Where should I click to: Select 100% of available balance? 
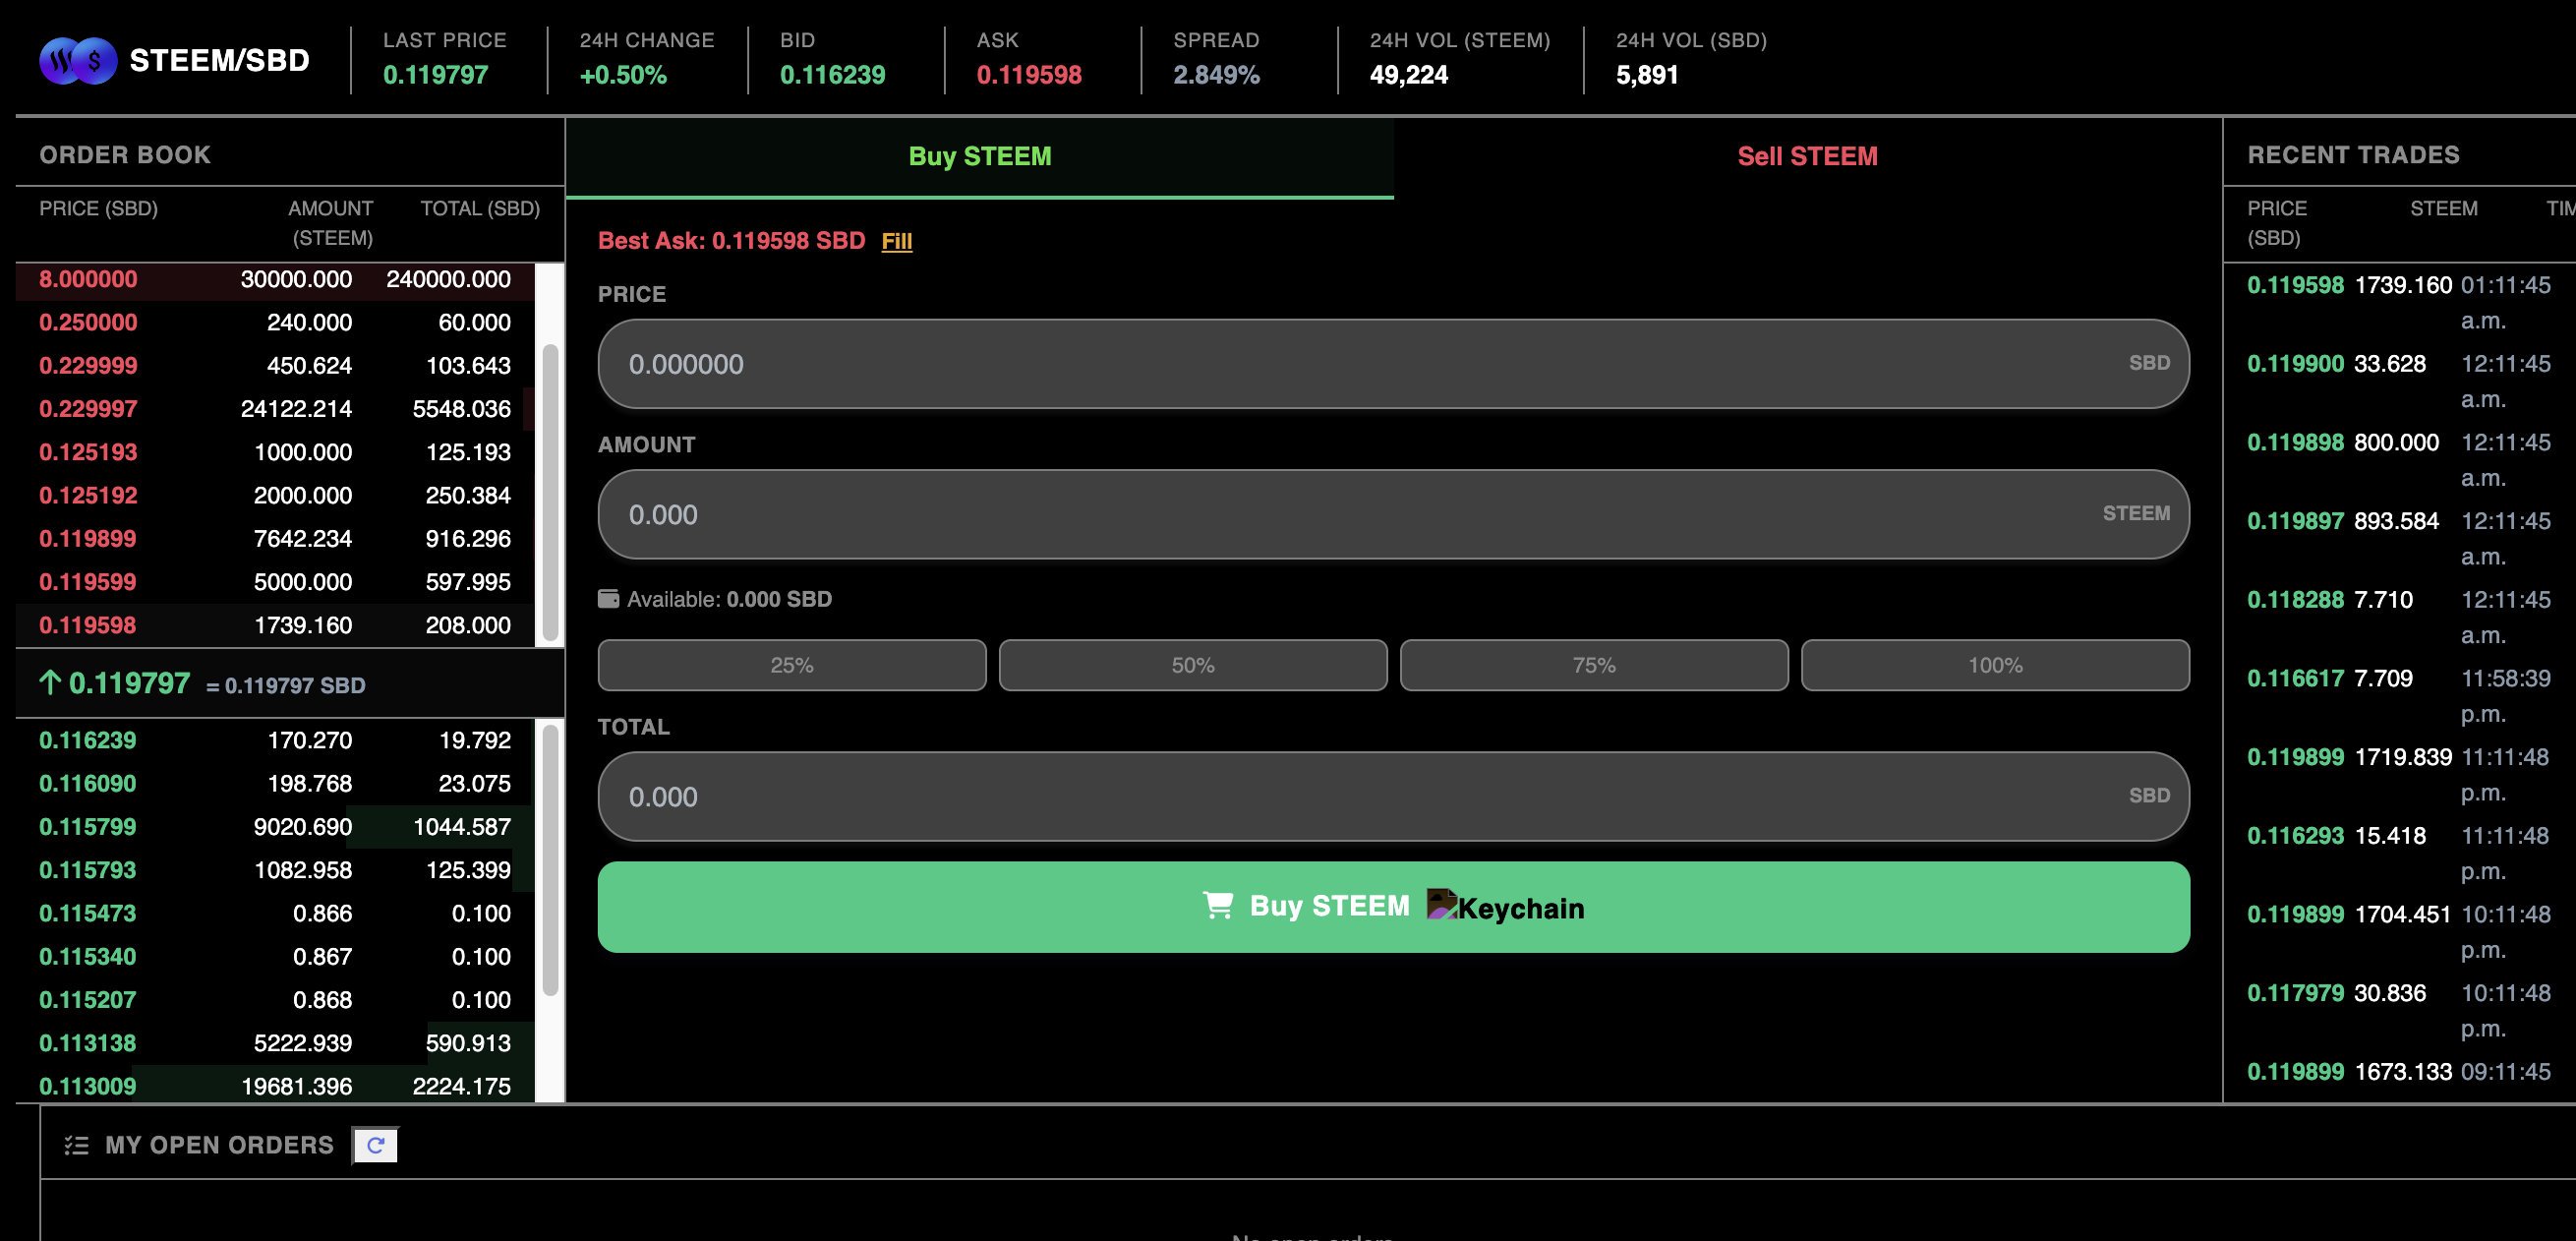pos(1994,665)
